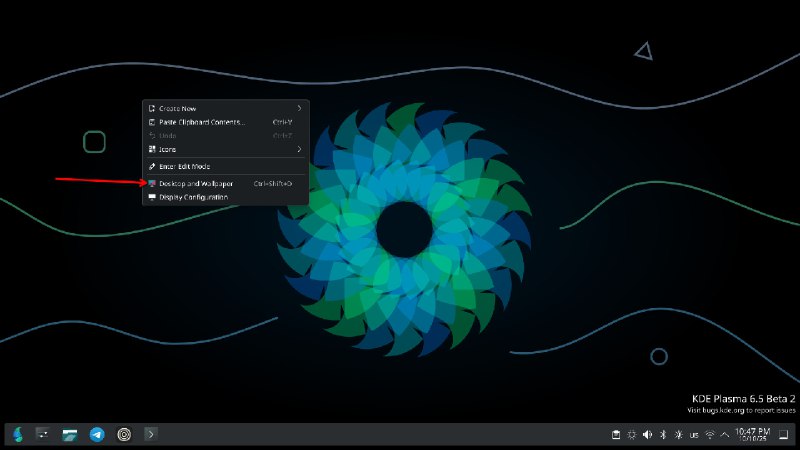
Task: Launch Telegram from the task manager
Action: click(x=97, y=434)
